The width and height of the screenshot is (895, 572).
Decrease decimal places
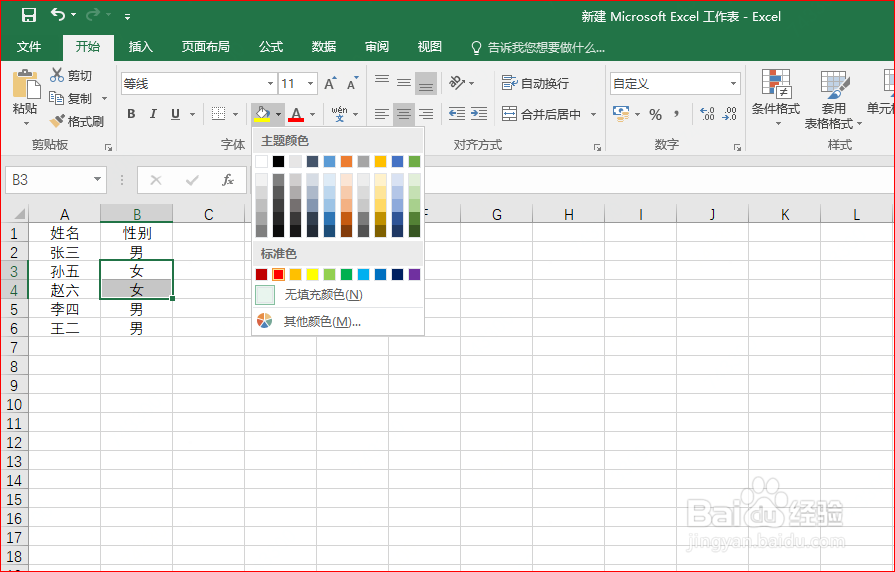pos(729,114)
